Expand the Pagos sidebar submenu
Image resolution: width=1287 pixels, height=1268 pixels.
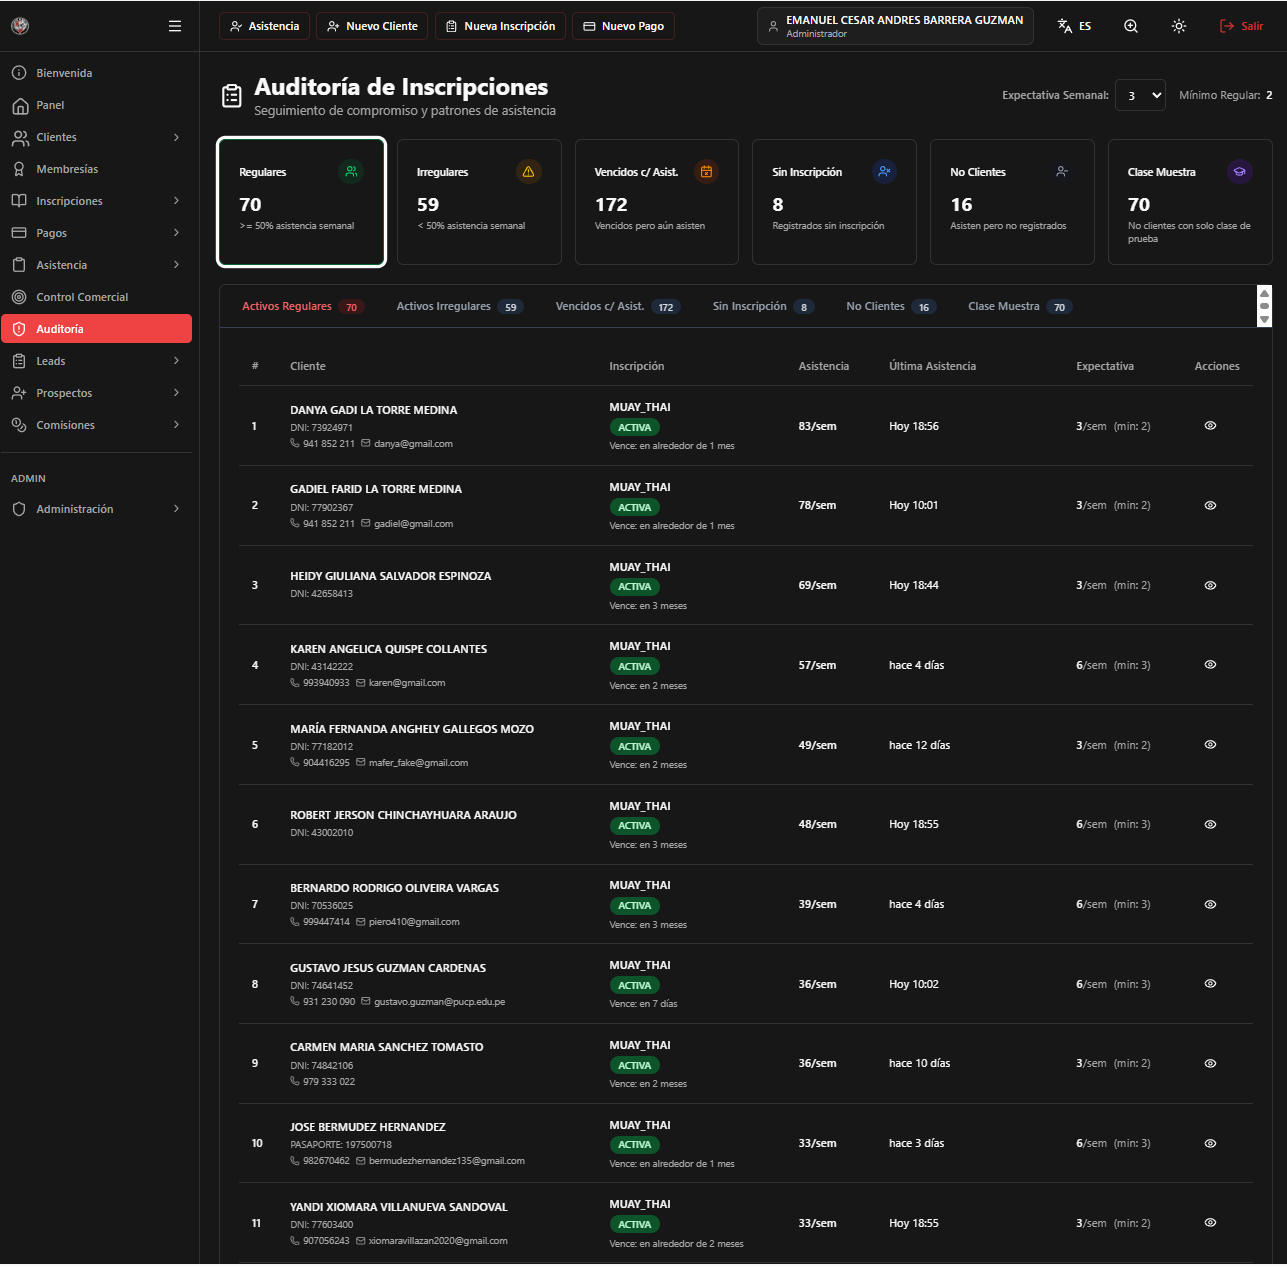96,233
